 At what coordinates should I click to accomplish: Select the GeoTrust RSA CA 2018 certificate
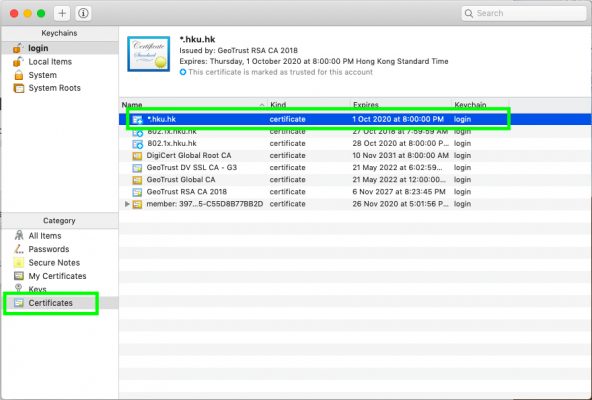pyautogui.click(x=355, y=192)
